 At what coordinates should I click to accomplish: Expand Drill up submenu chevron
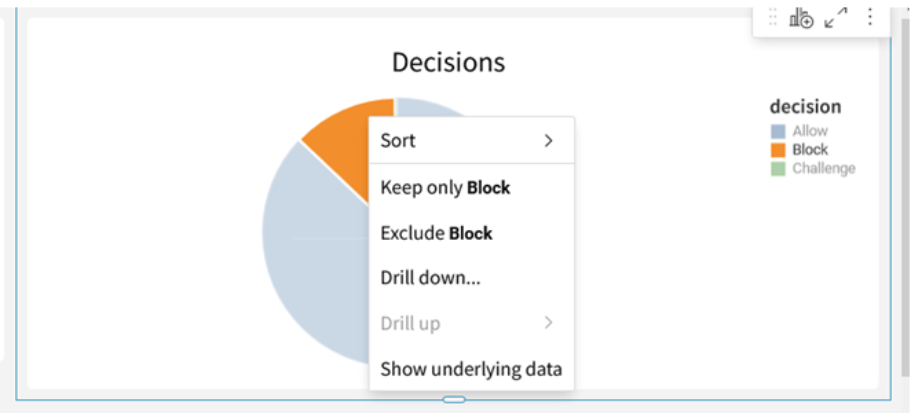(548, 323)
